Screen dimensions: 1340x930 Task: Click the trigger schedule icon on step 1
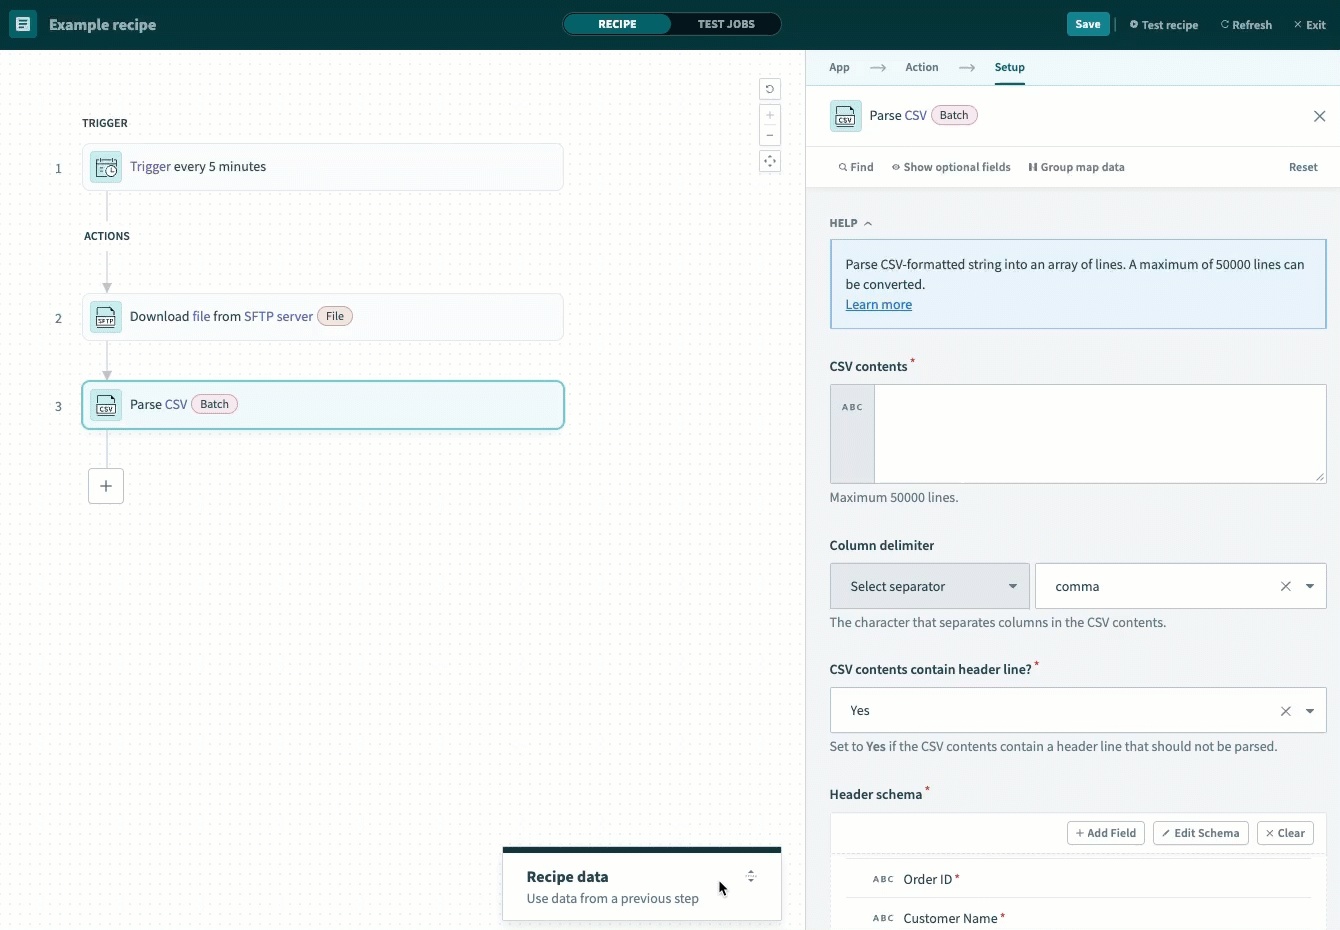106,167
